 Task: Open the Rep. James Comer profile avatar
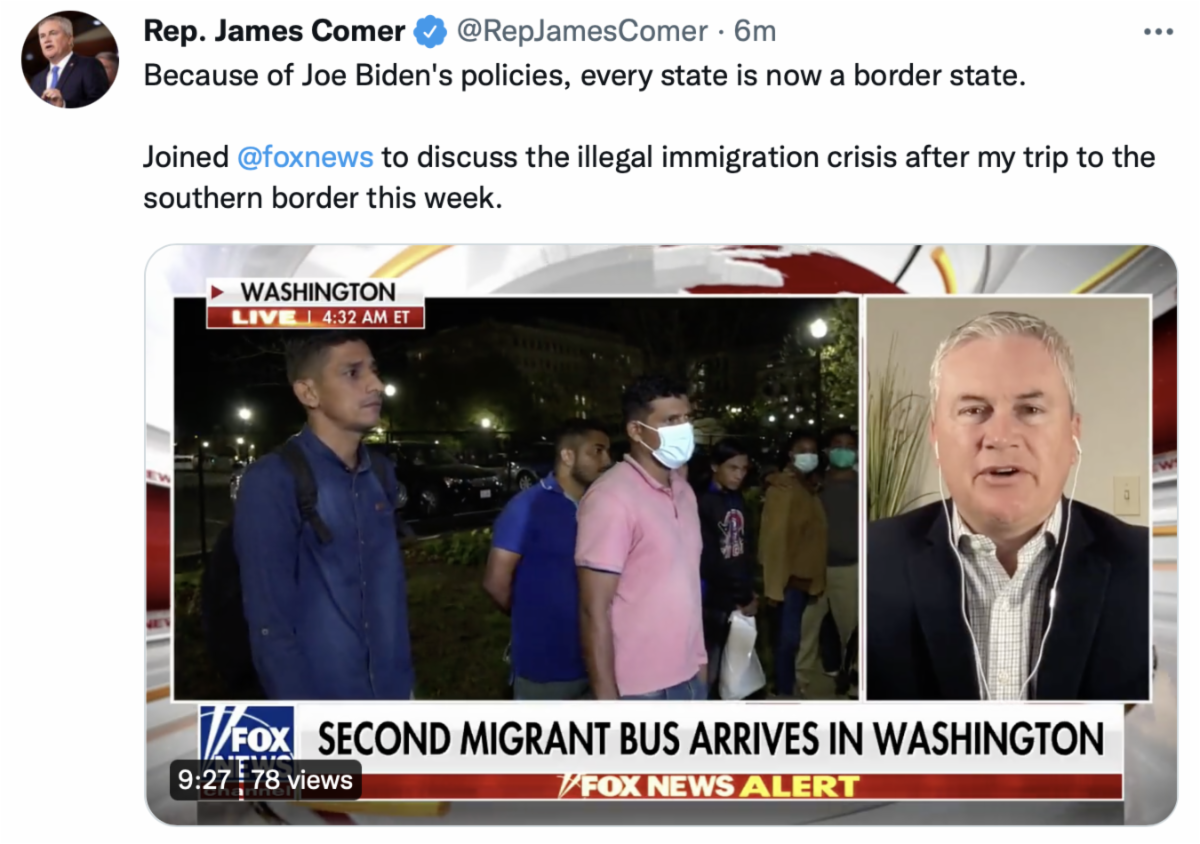pyautogui.click(x=70, y=60)
